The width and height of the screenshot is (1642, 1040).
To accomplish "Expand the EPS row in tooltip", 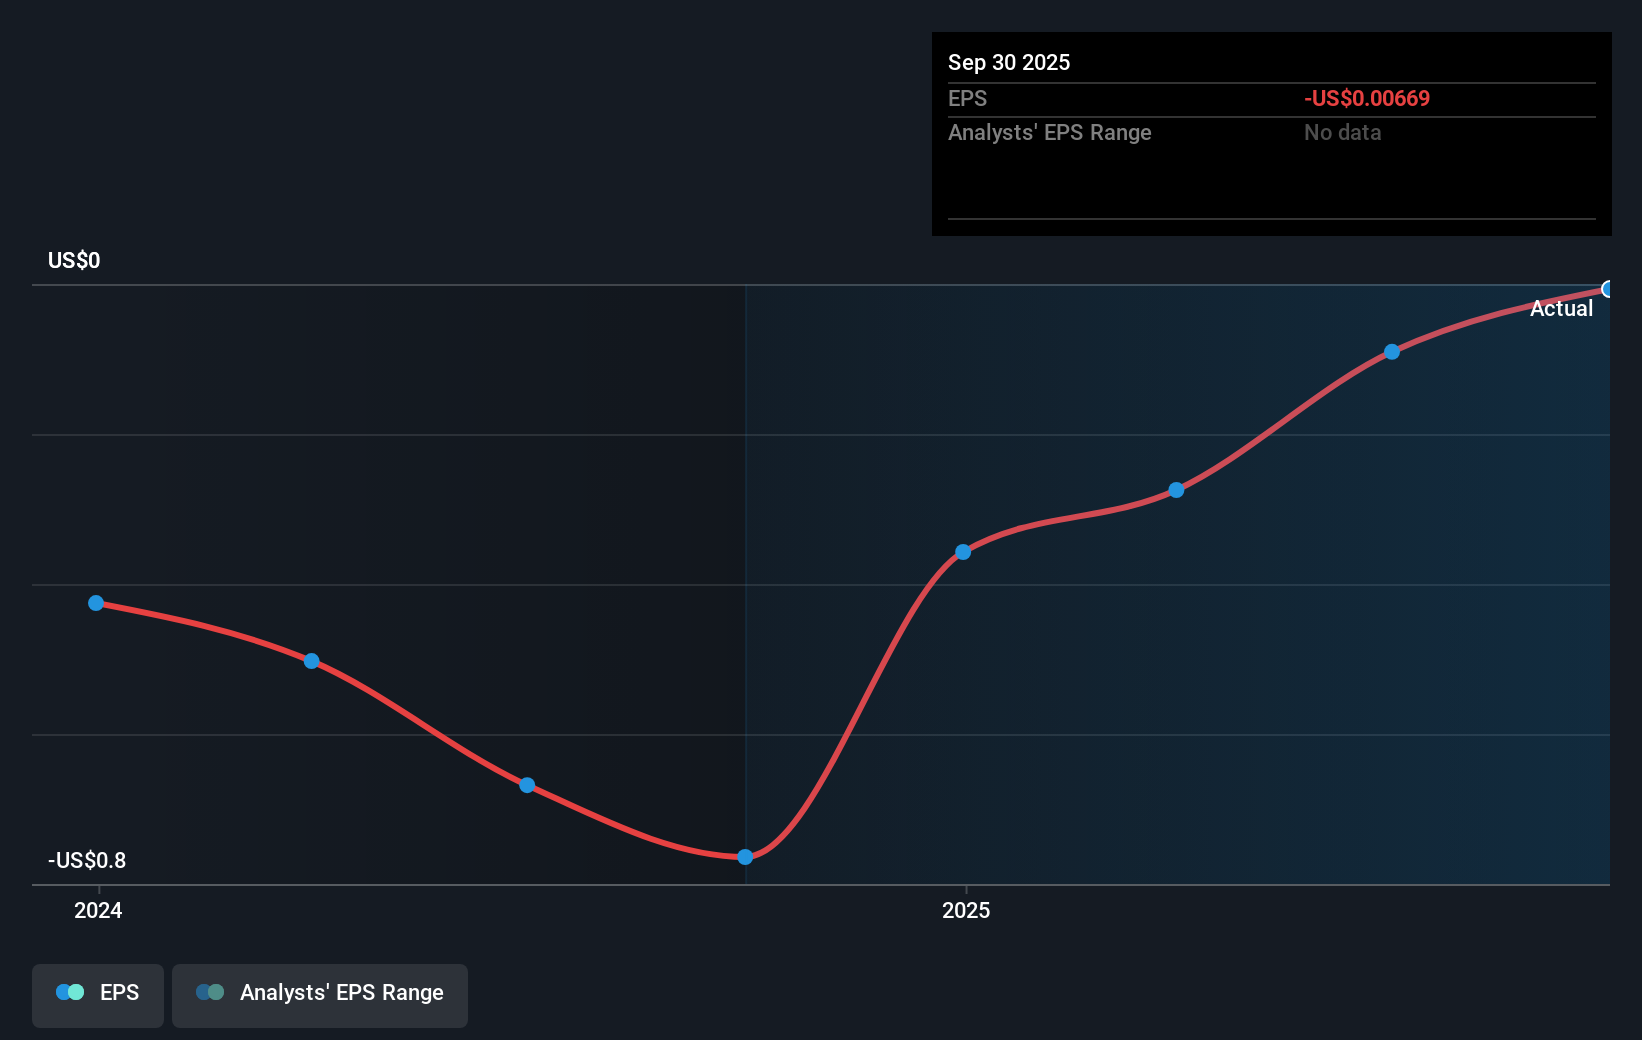I will click(x=967, y=98).
